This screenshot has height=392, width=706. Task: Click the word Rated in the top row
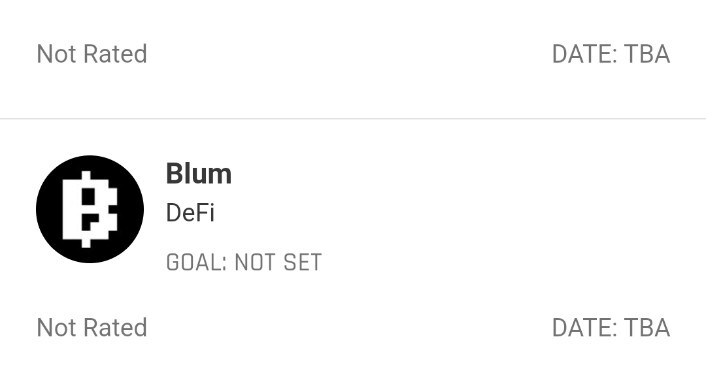115,54
